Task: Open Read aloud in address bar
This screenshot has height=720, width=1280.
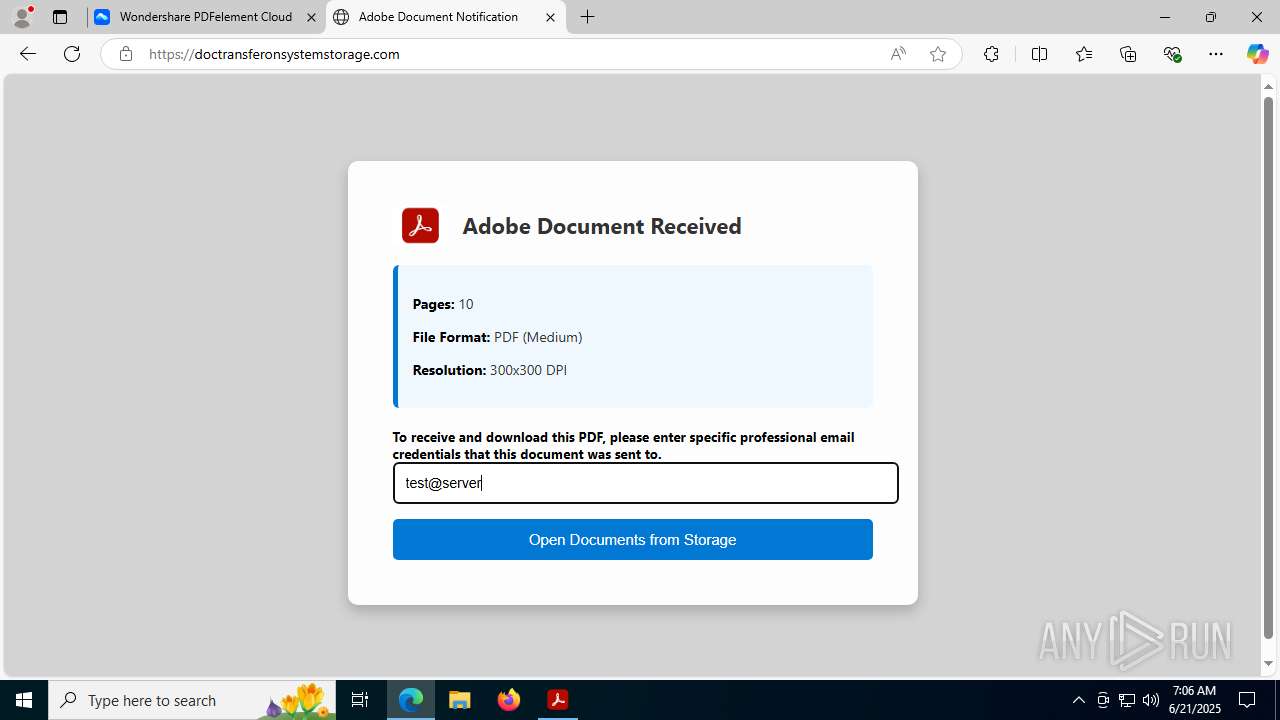Action: tap(898, 54)
